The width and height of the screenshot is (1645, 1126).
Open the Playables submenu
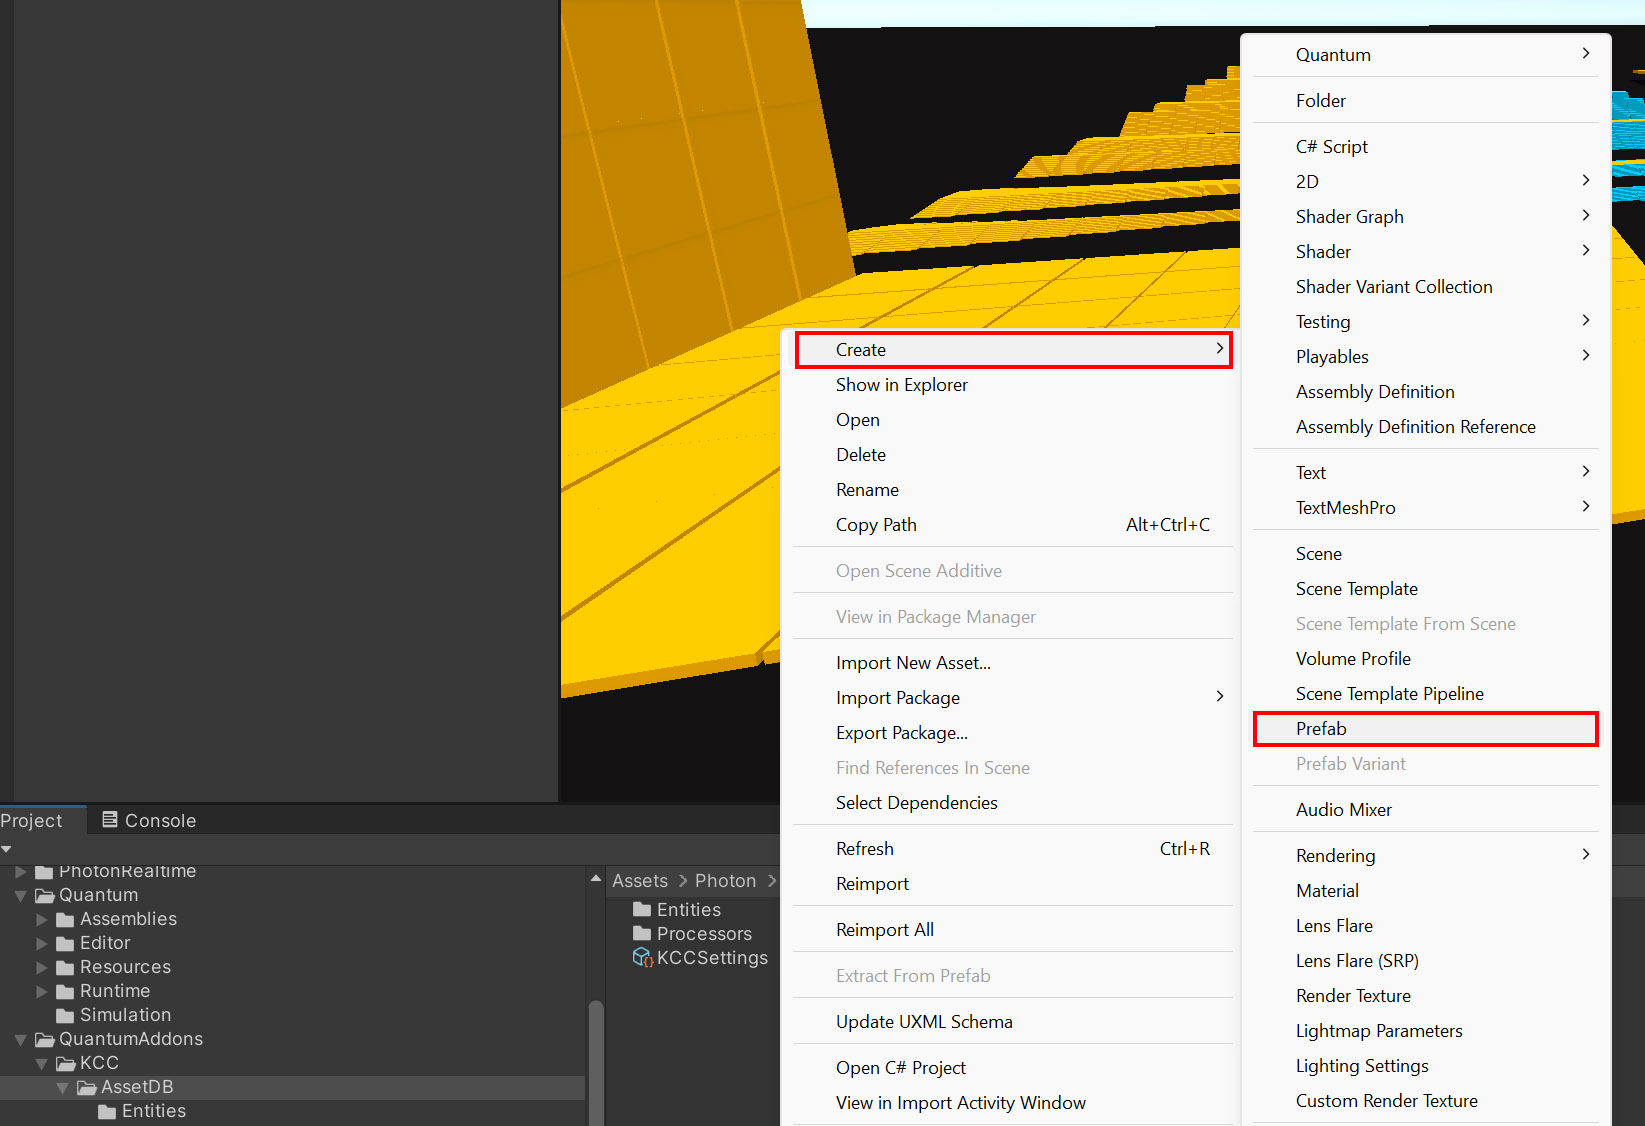(1425, 357)
